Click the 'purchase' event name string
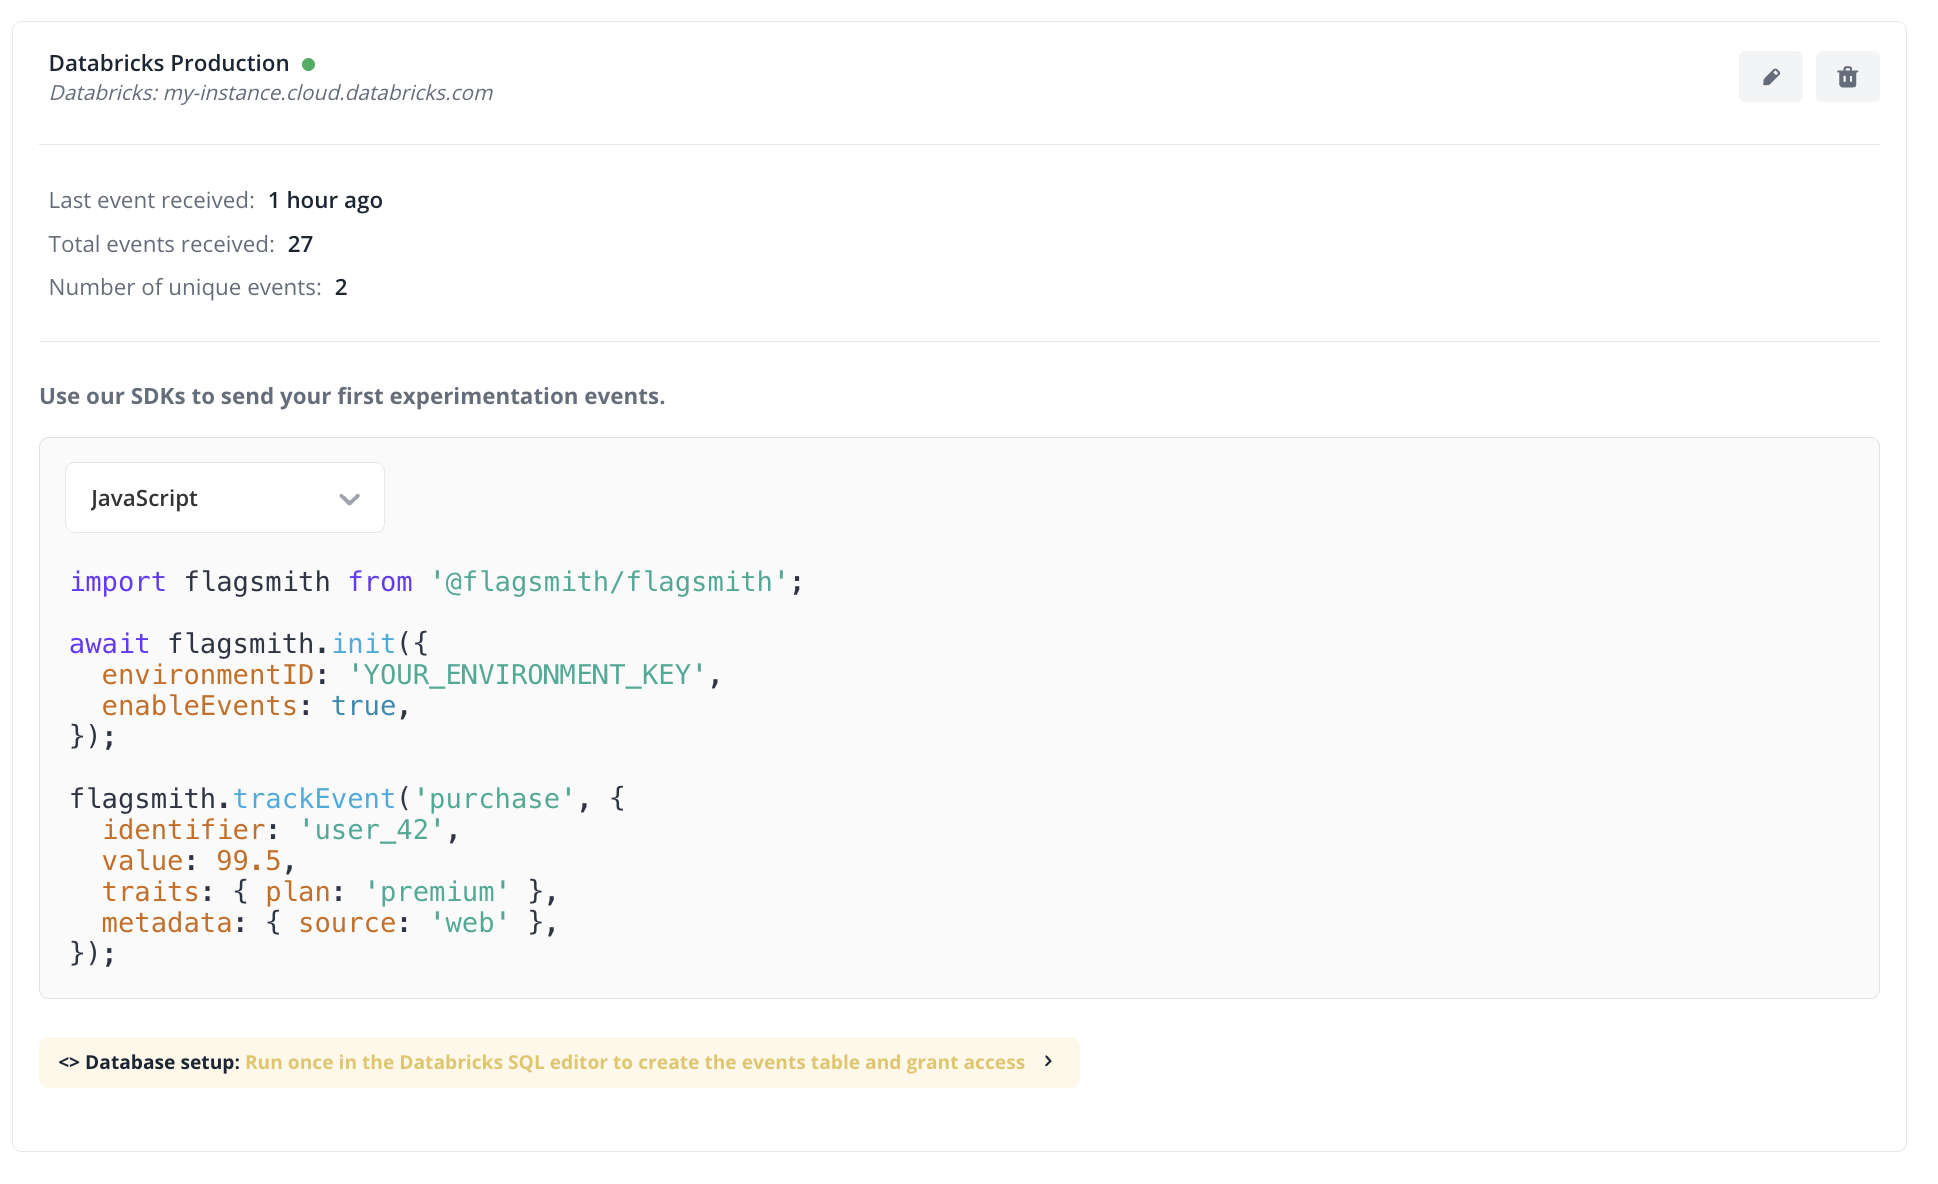 pos(494,799)
